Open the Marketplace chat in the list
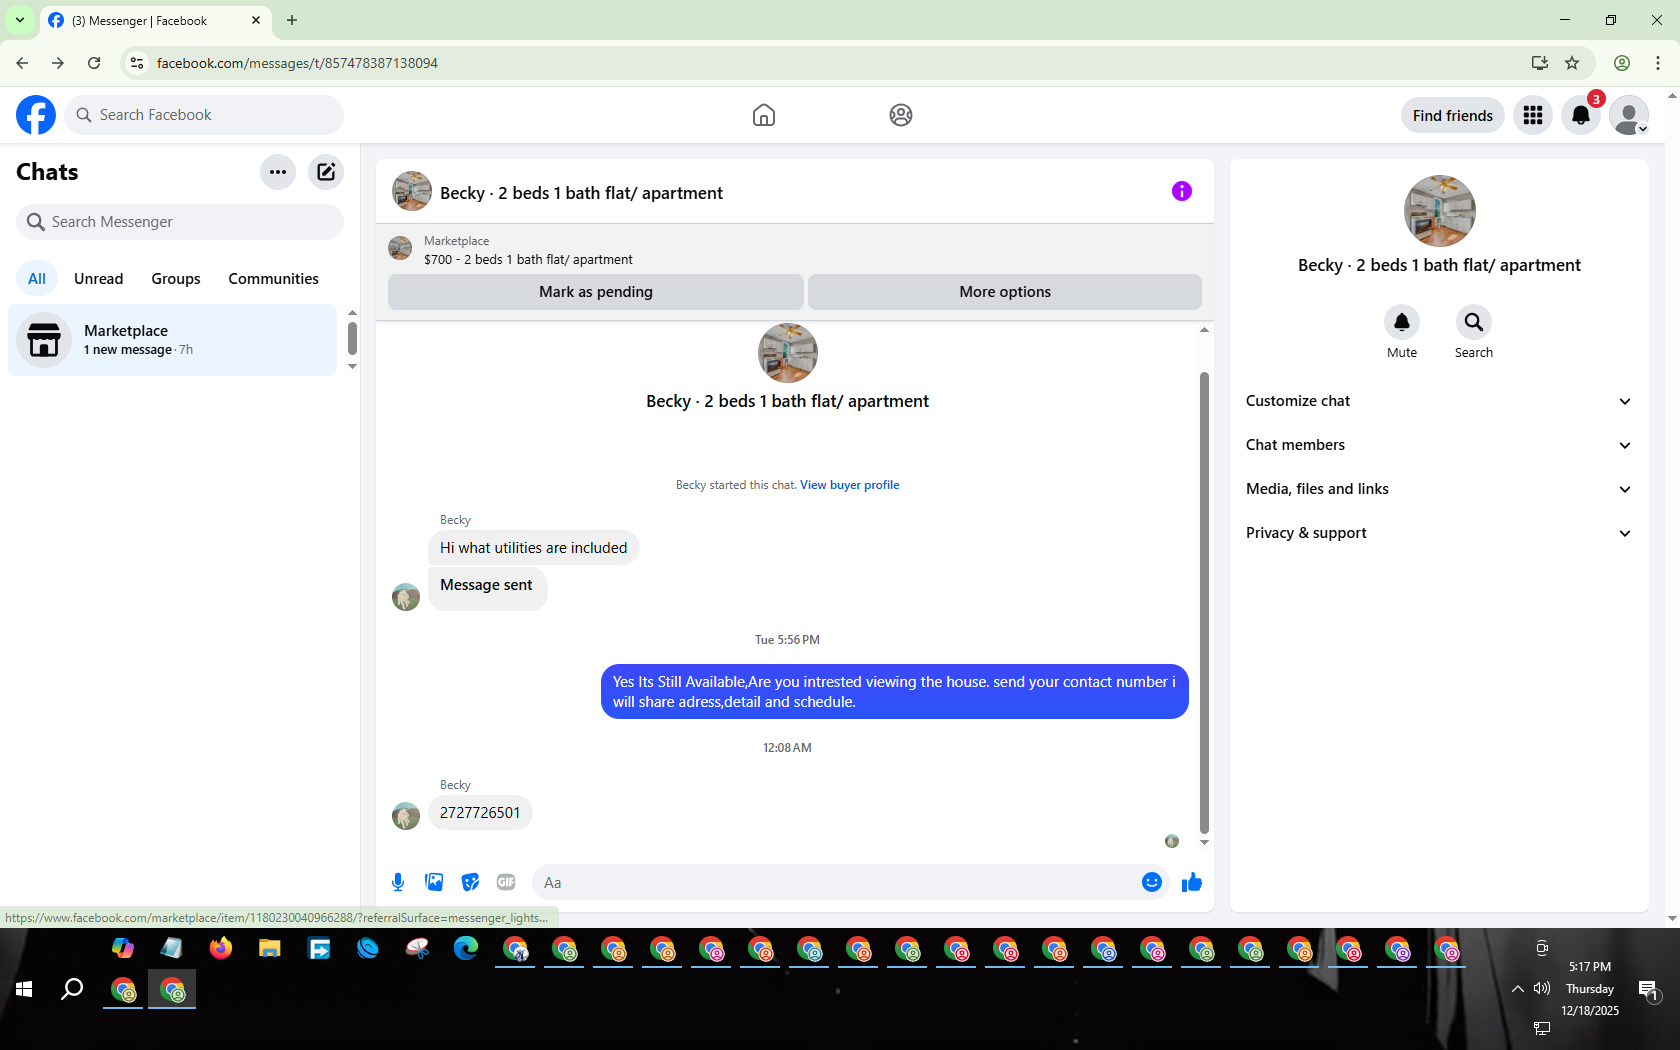Image resolution: width=1680 pixels, height=1050 pixels. point(173,340)
